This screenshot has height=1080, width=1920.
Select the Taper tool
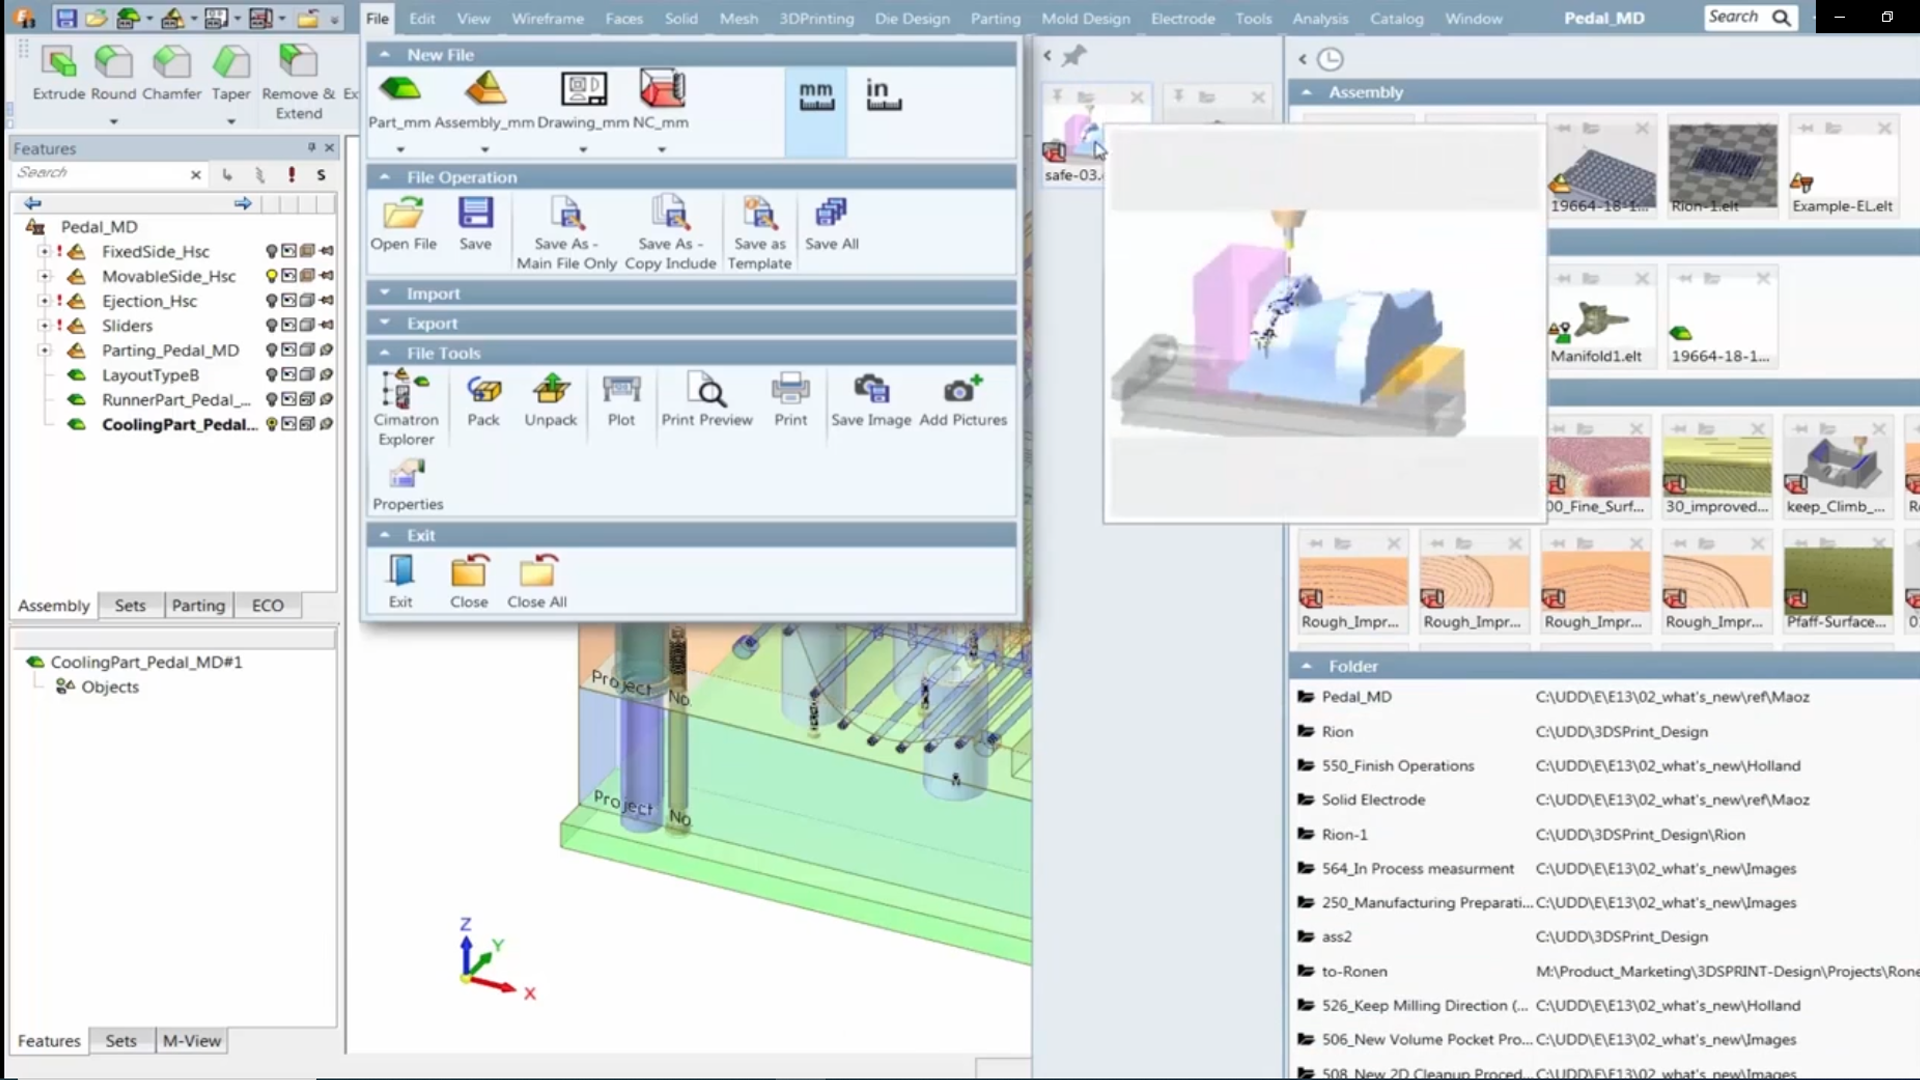pyautogui.click(x=231, y=72)
